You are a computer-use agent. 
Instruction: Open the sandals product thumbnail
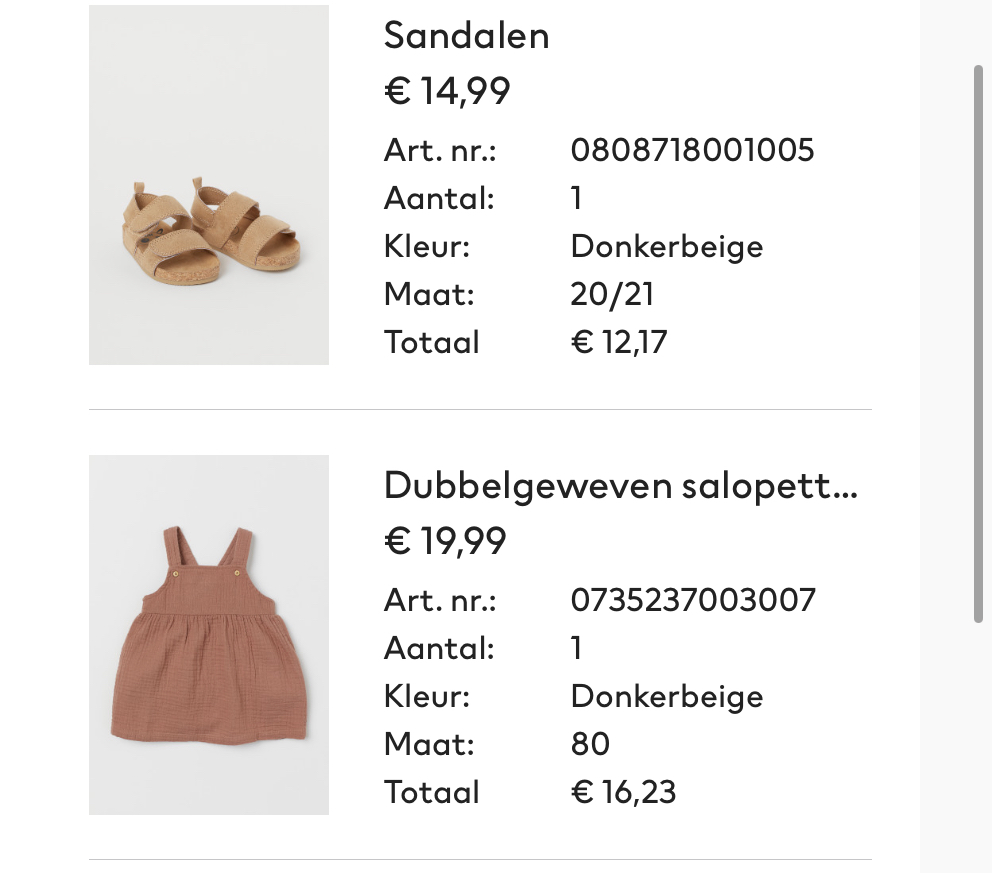click(209, 185)
